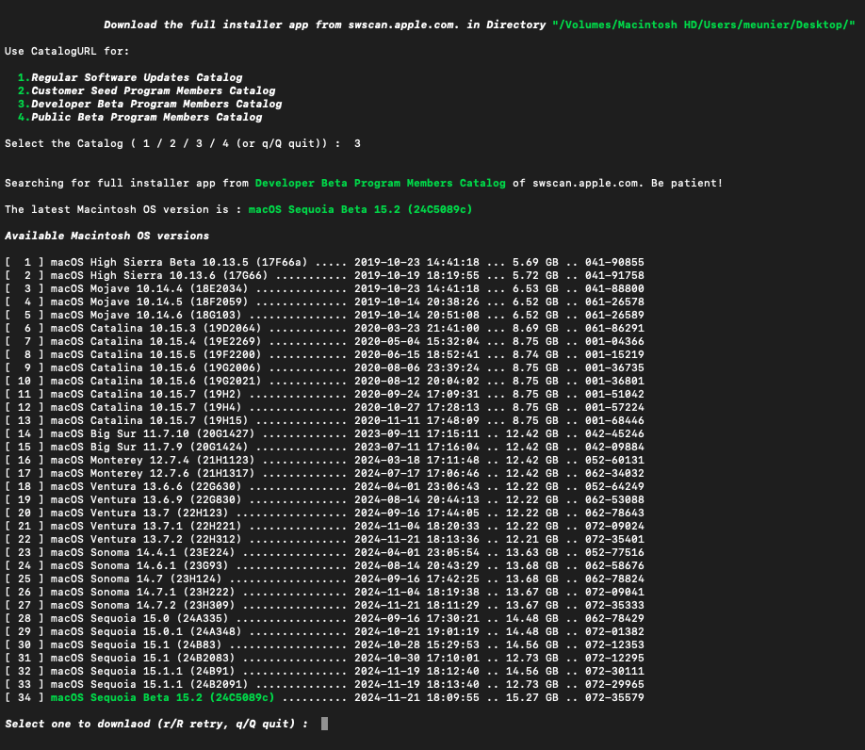
Task: Click the green macOS Sequoia Beta 15.2 entry in row 34
Action: pyautogui.click(x=162, y=698)
